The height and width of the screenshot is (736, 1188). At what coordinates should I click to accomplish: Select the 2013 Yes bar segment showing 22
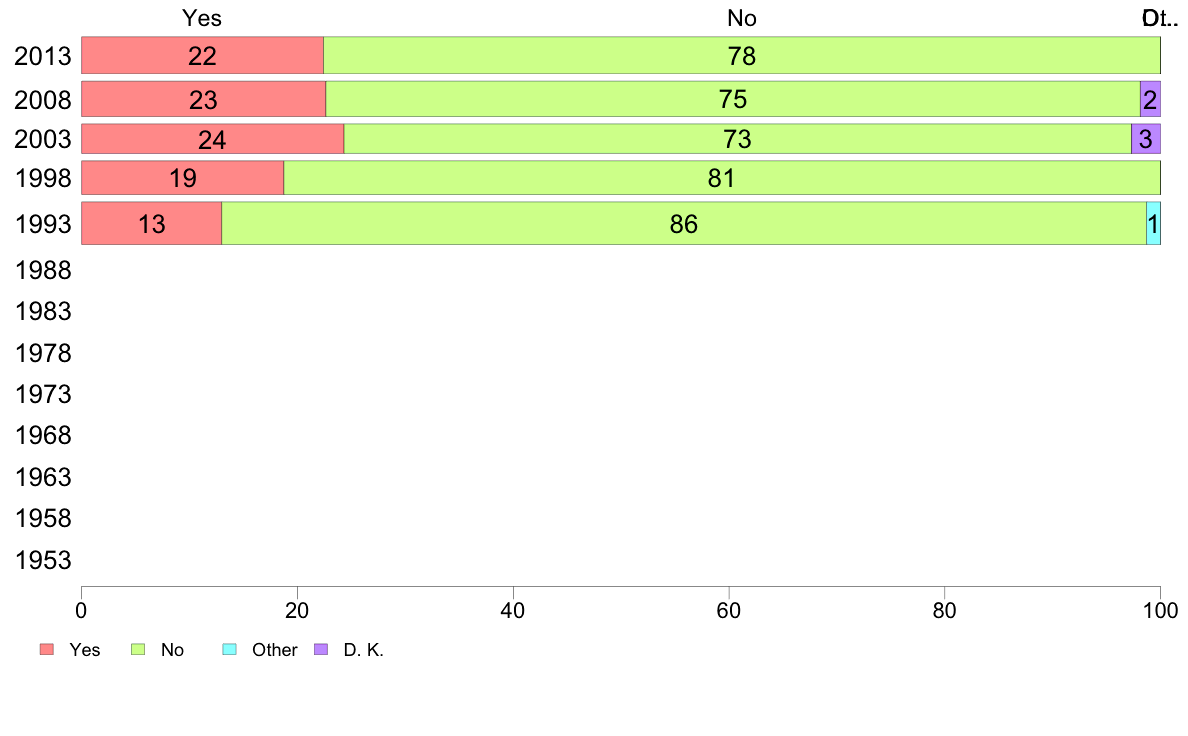(x=202, y=55)
